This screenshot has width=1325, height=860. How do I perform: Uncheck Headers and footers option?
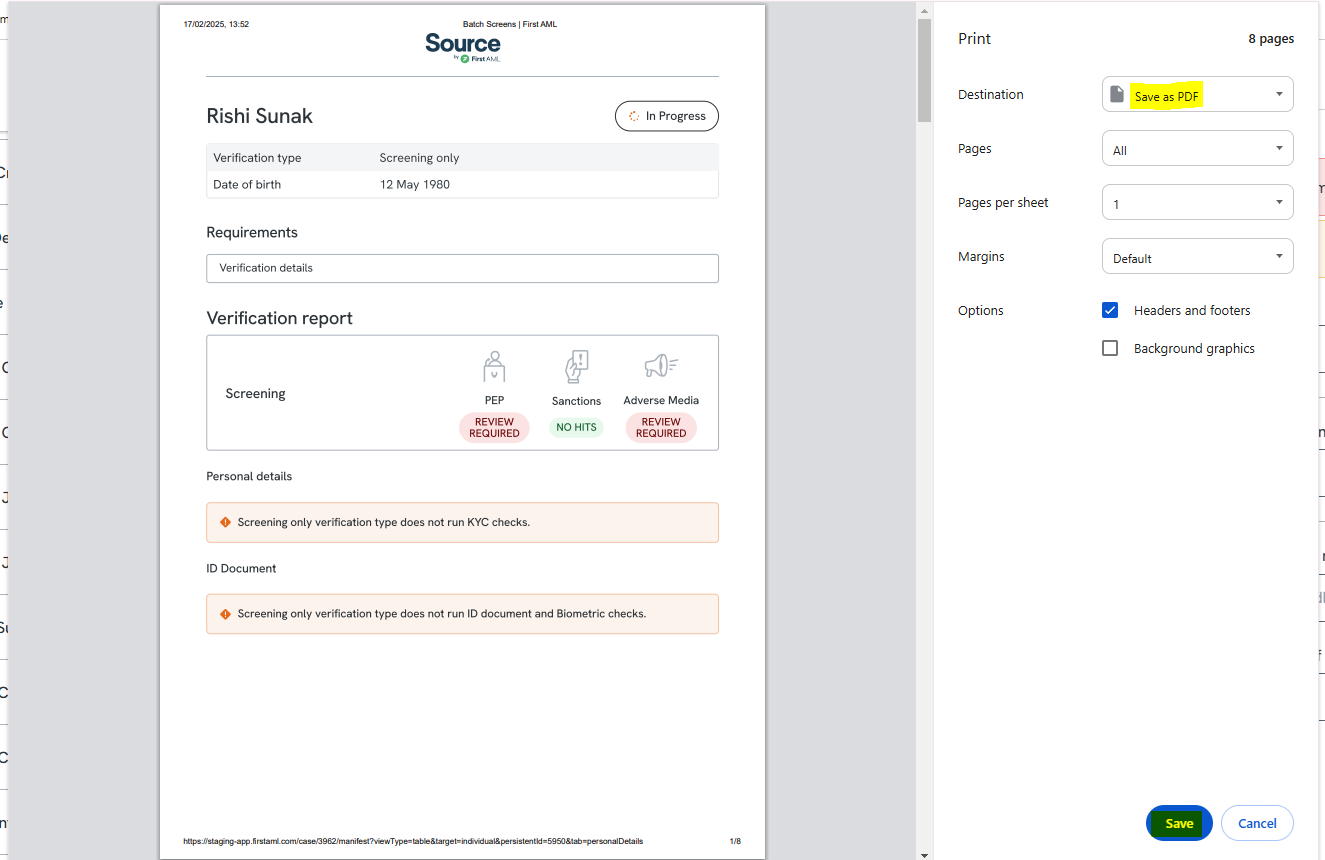coord(1110,310)
